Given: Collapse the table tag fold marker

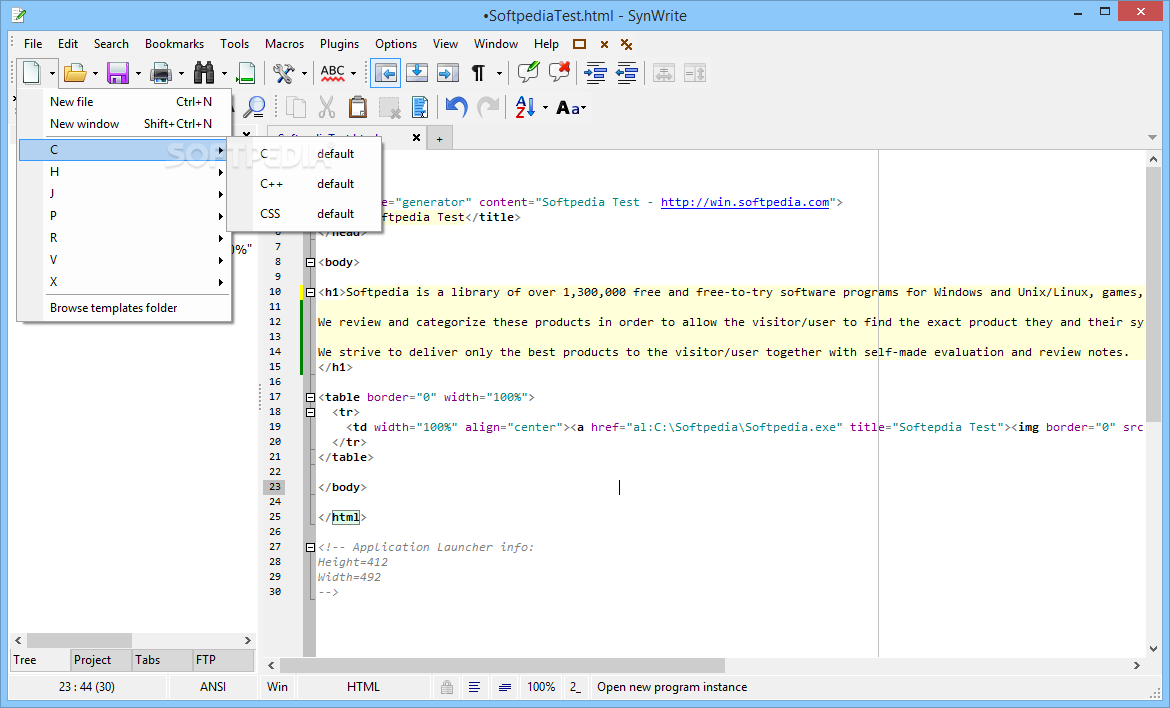Looking at the screenshot, I should point(310,398).
